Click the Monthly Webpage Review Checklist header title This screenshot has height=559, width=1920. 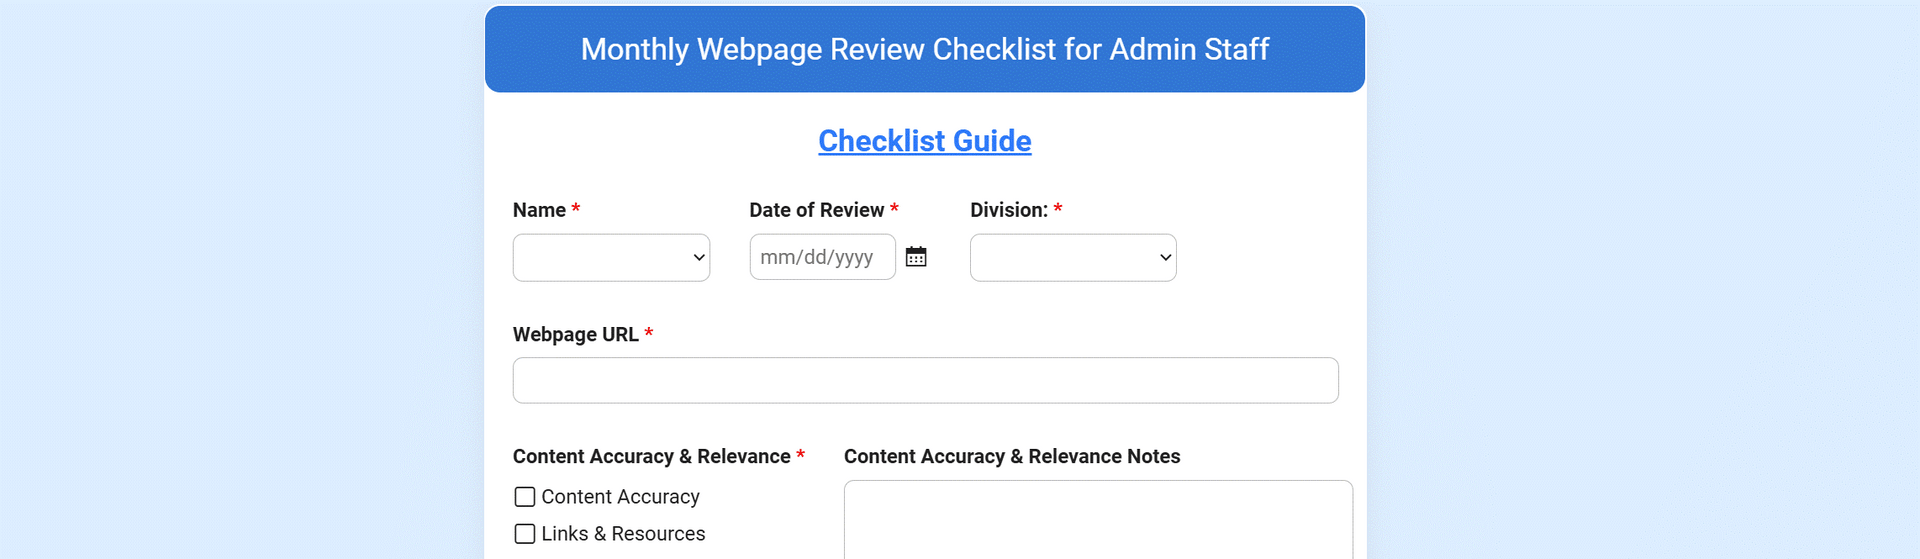click(924, 49)
